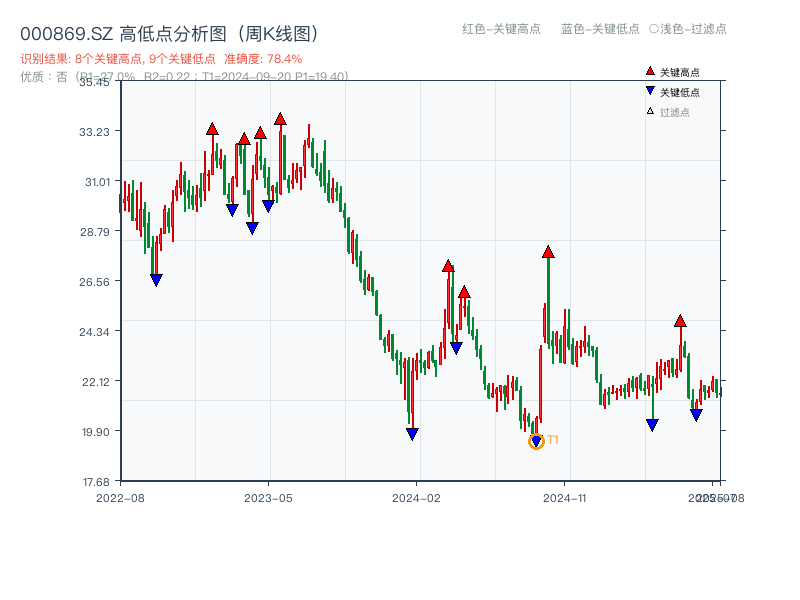
Task: Select the leftmost red key-high triangle marker
Action: pos(212,129)
